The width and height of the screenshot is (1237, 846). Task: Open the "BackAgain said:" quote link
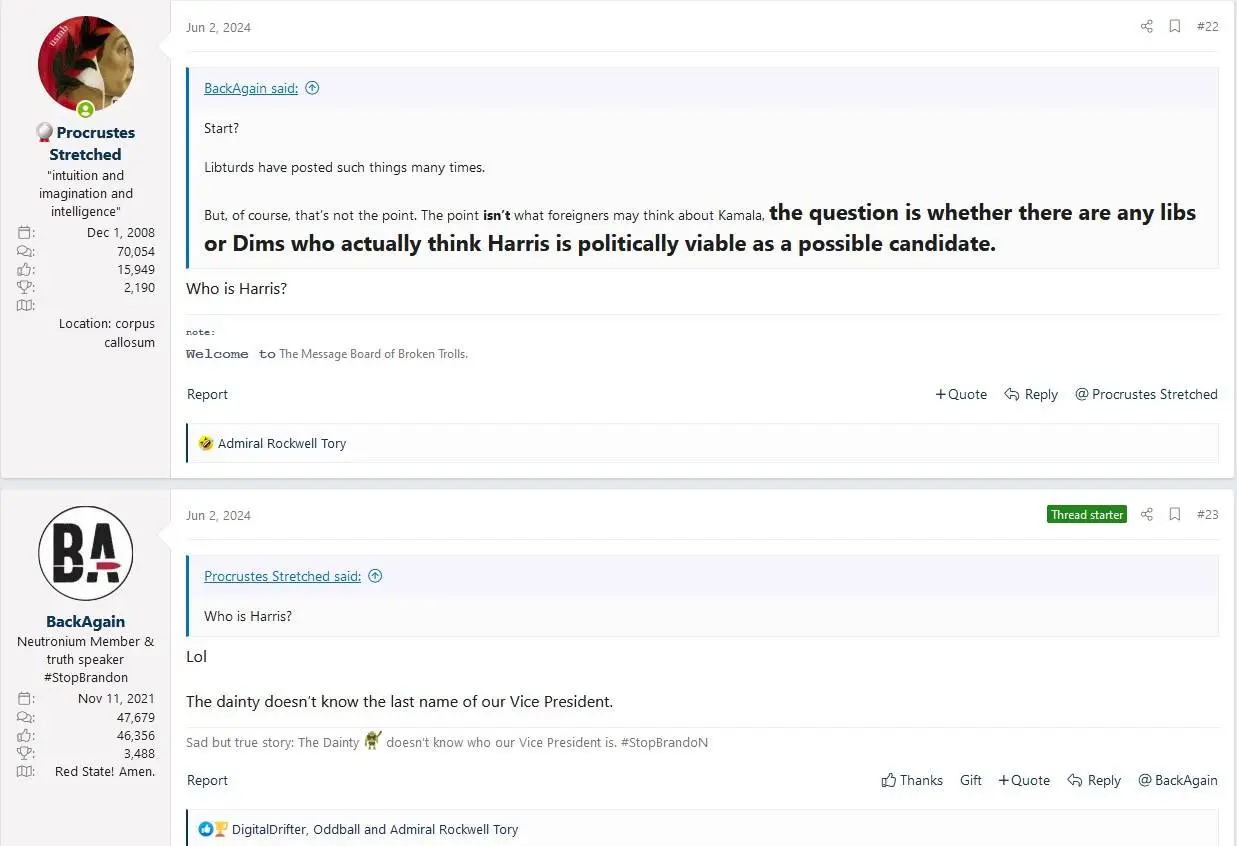click(x=251, y=88)
